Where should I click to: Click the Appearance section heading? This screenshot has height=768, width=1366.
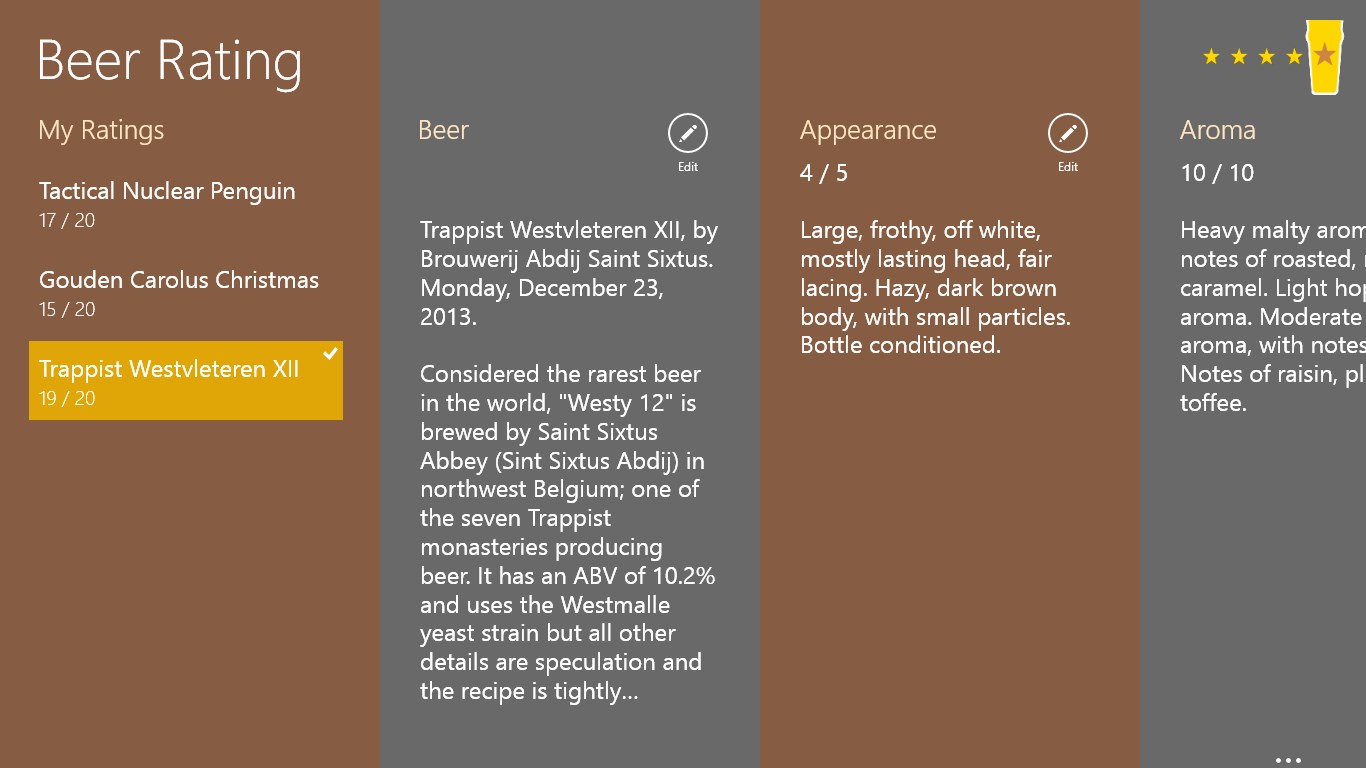(868, 130)
